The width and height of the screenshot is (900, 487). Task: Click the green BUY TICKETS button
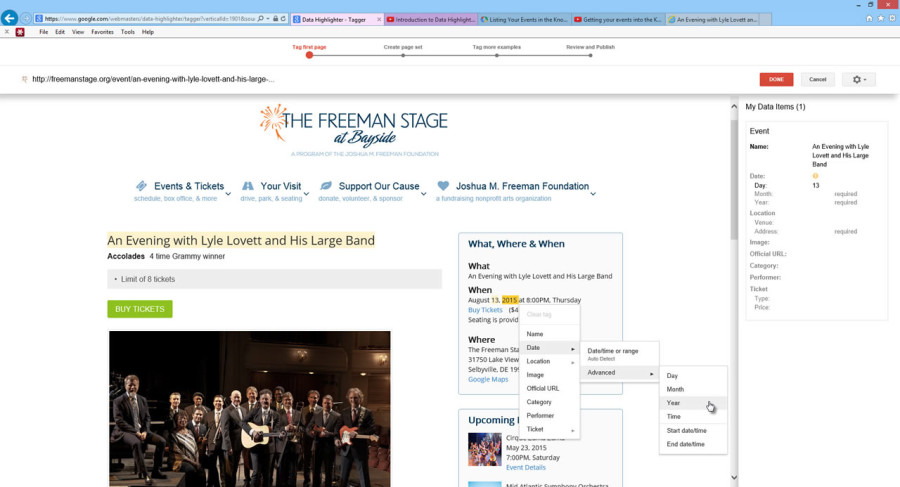point(139,309)
